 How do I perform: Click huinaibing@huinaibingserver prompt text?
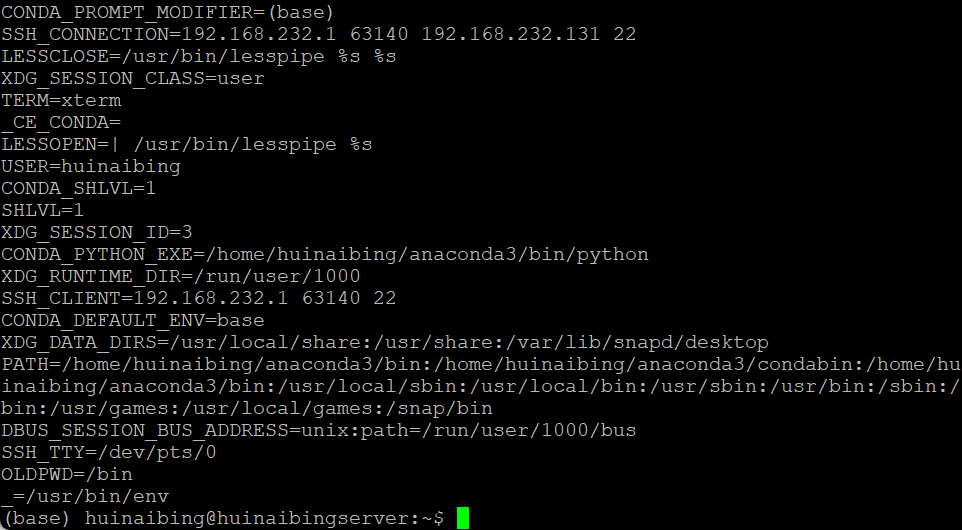246,518
